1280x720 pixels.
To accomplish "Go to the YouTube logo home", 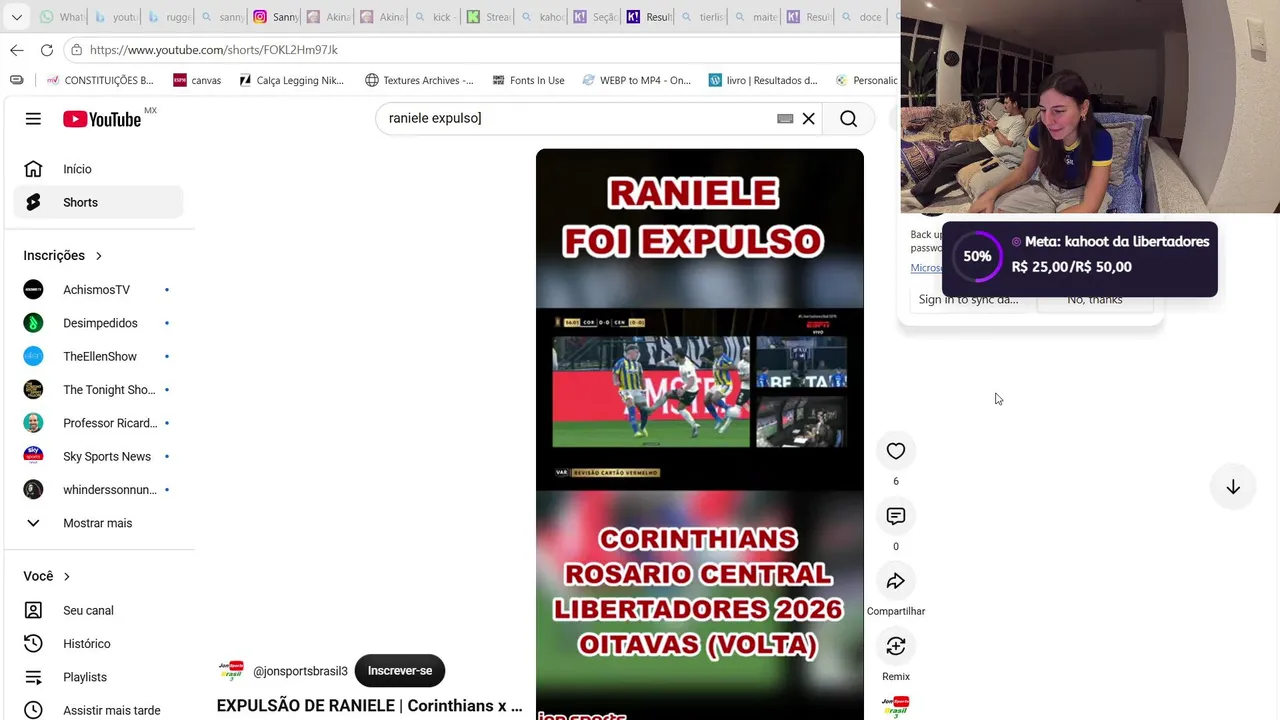I will (x=102, y=119).
